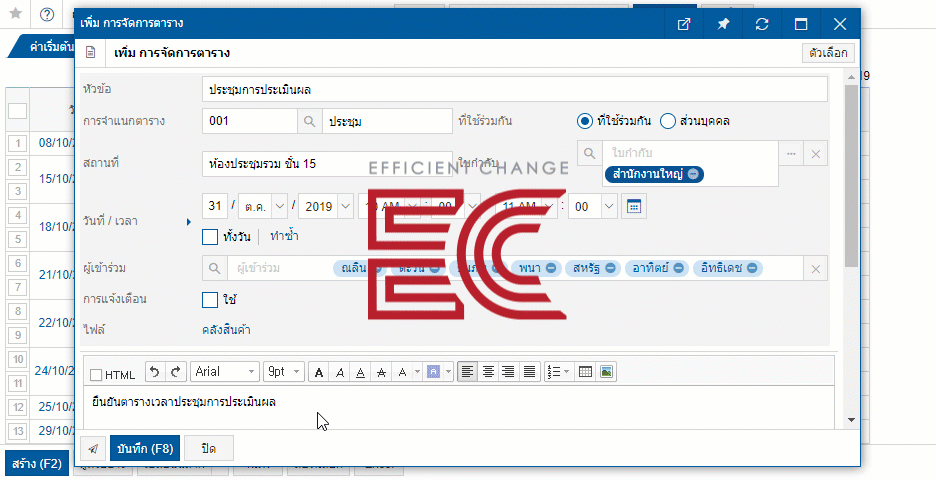Enable the การแจ้งเตือน ใช้ checkbox
This screenshot has height=480, width=936.
coord(210,300)
